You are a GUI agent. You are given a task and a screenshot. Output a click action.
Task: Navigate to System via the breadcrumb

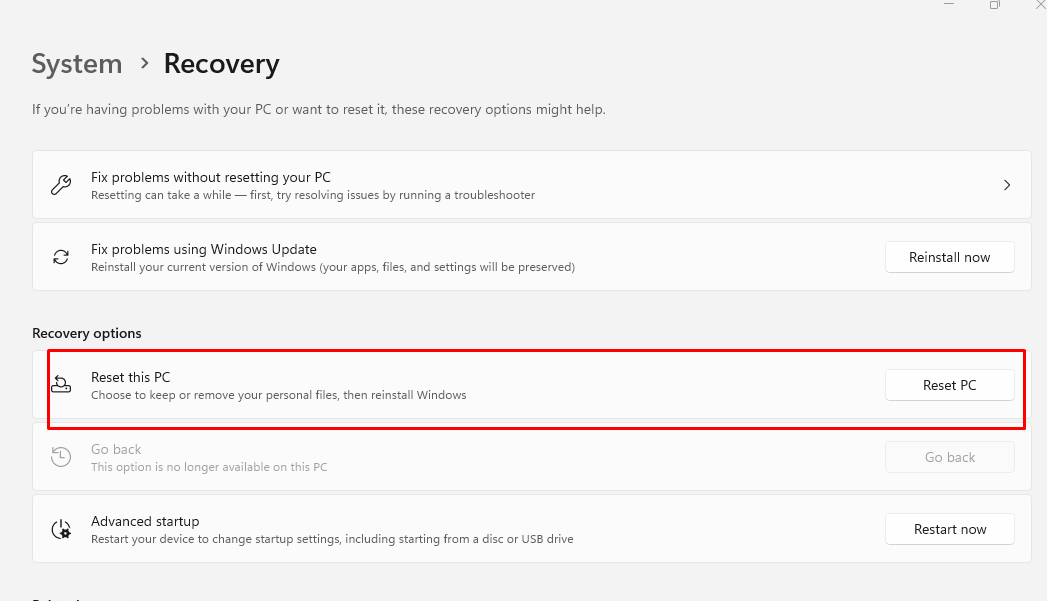click(77, 63)
